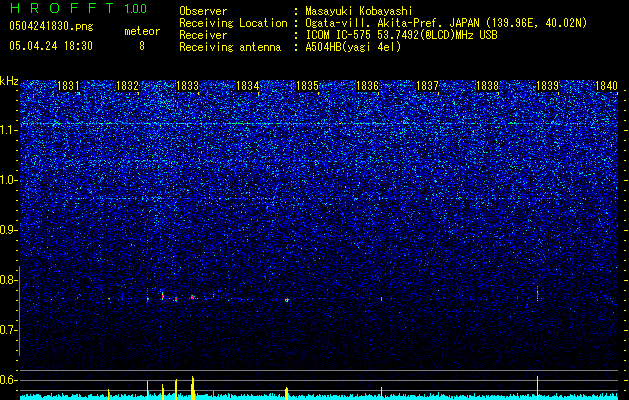Viewport: 629px width, 400px height.
Task: Click the 1835 time marker
Action: (x=307, y=86)
